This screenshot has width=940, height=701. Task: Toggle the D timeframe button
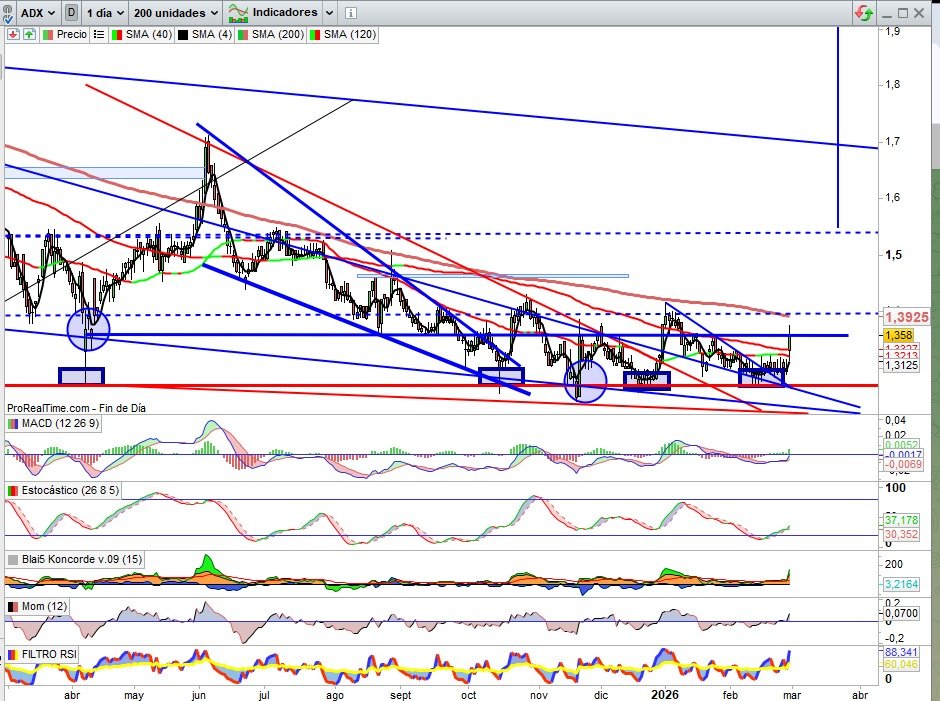tap(71, 13)
